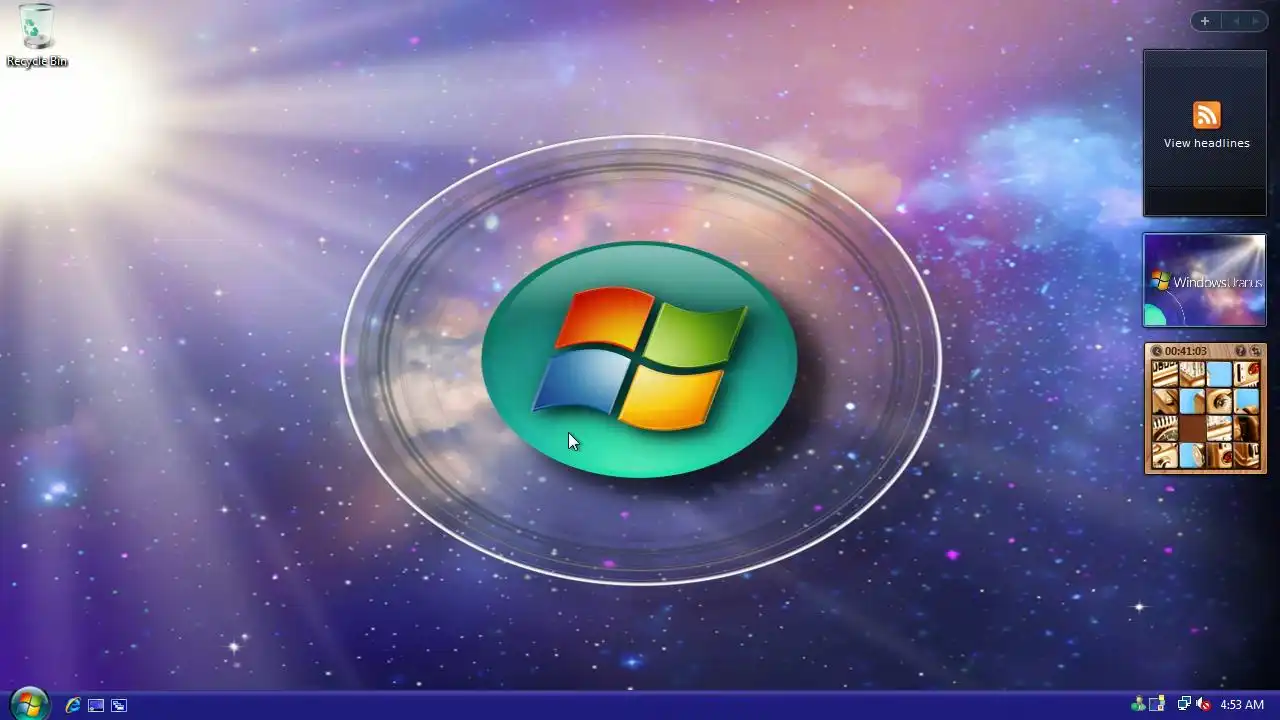Open the network connection tray icon
The height and width of the screenshot is (720, 1280).
pos(1184,705)
